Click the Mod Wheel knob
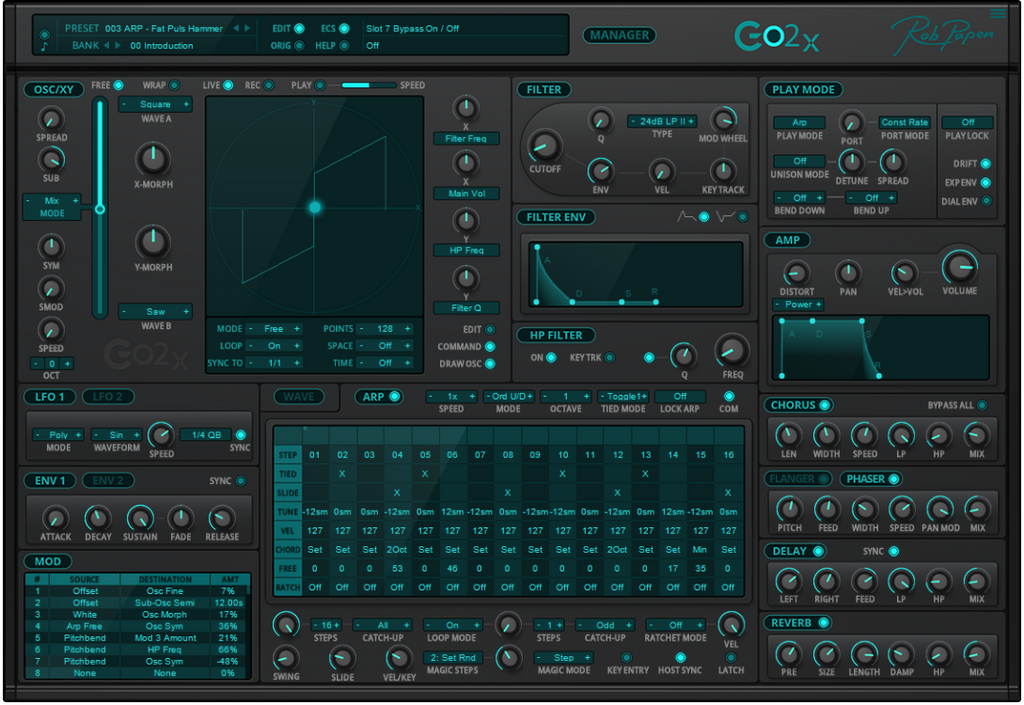 click(x=722, y=120)
